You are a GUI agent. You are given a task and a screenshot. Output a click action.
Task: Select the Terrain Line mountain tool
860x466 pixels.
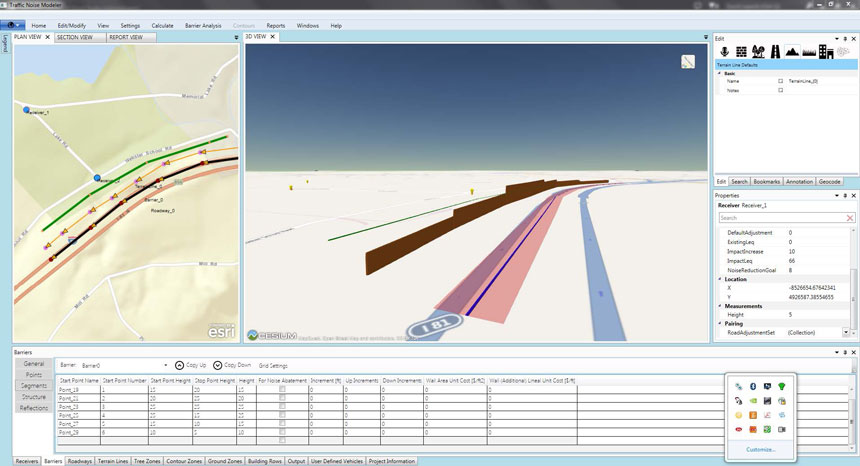click(791, 52)
